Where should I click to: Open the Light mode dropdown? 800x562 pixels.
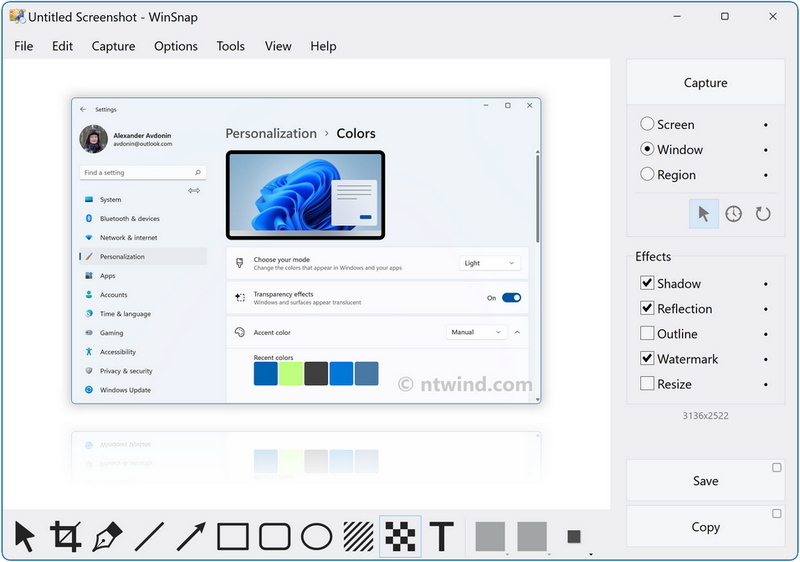[x=490, y=263]
